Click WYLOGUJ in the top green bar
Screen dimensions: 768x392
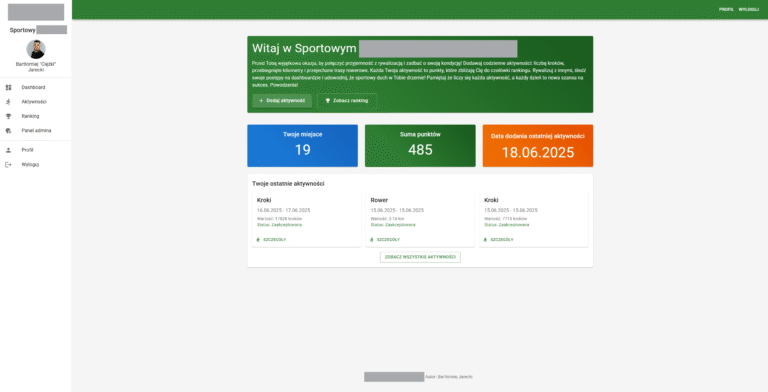coord(749,9)
